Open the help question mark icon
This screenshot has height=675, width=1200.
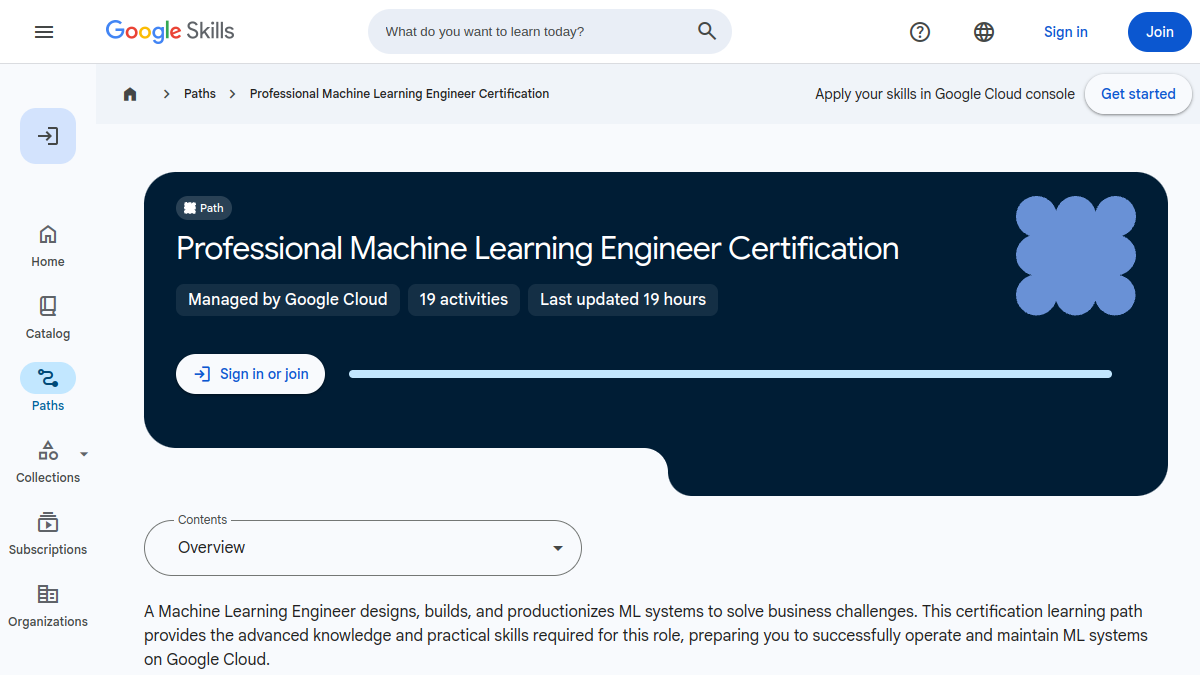click(x=920, y=32)
